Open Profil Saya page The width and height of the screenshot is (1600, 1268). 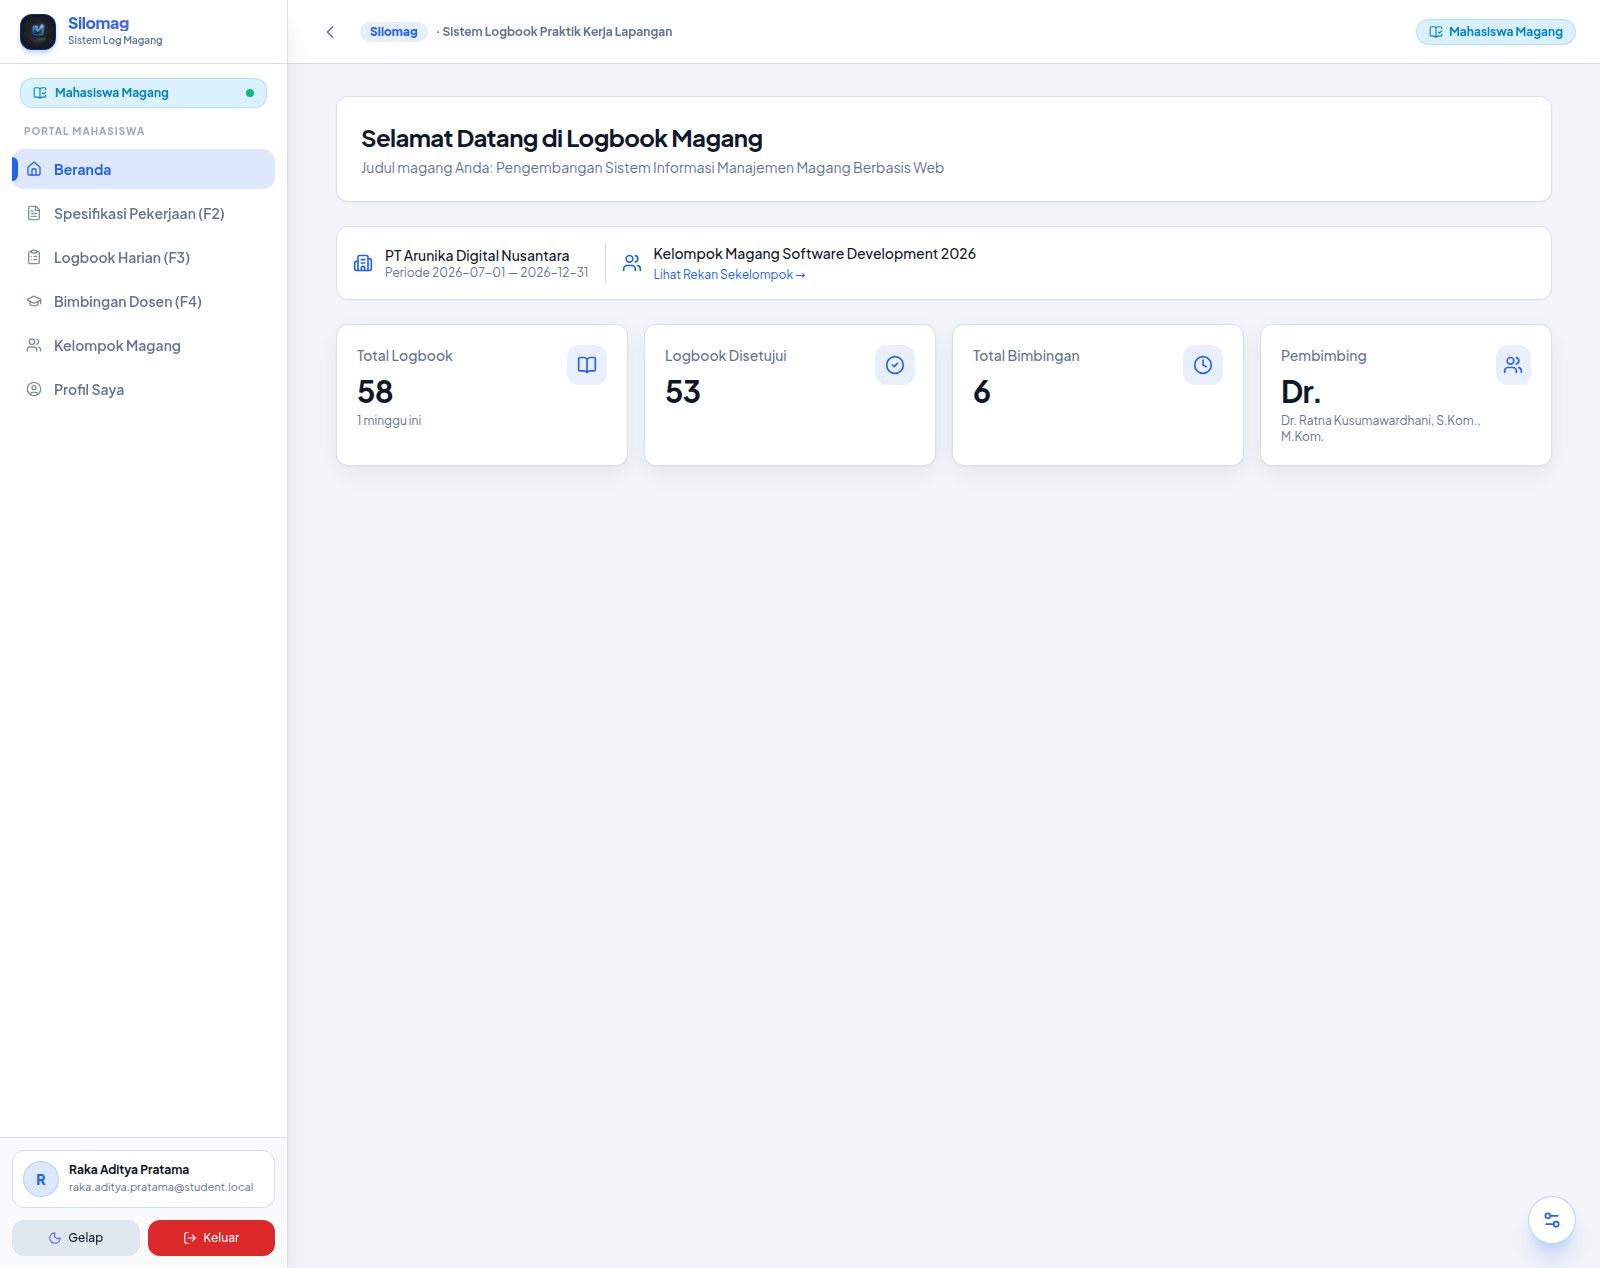coord(144,389)
